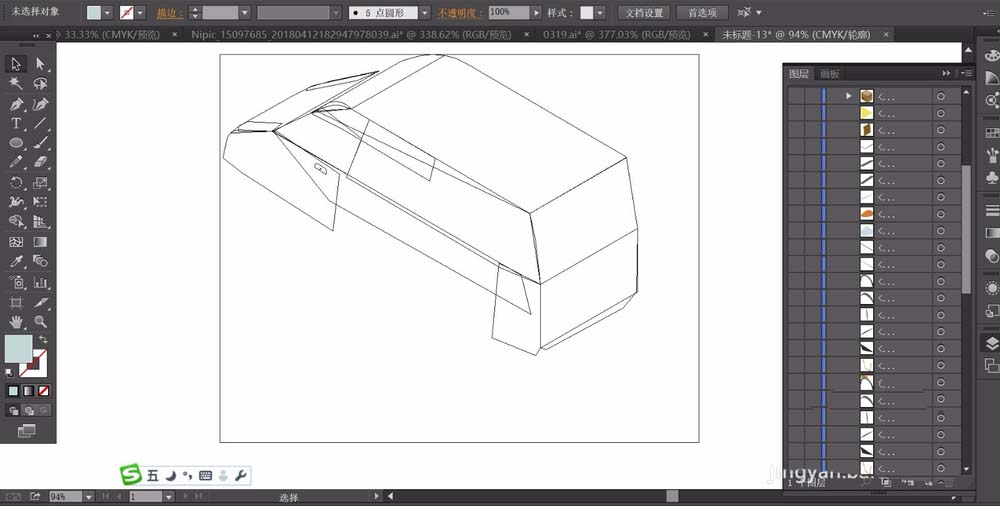Image resolution: width=1000 pixels, height=506 pixels.
Task: Click the 文档设置 button
Action: pos(644,13)
